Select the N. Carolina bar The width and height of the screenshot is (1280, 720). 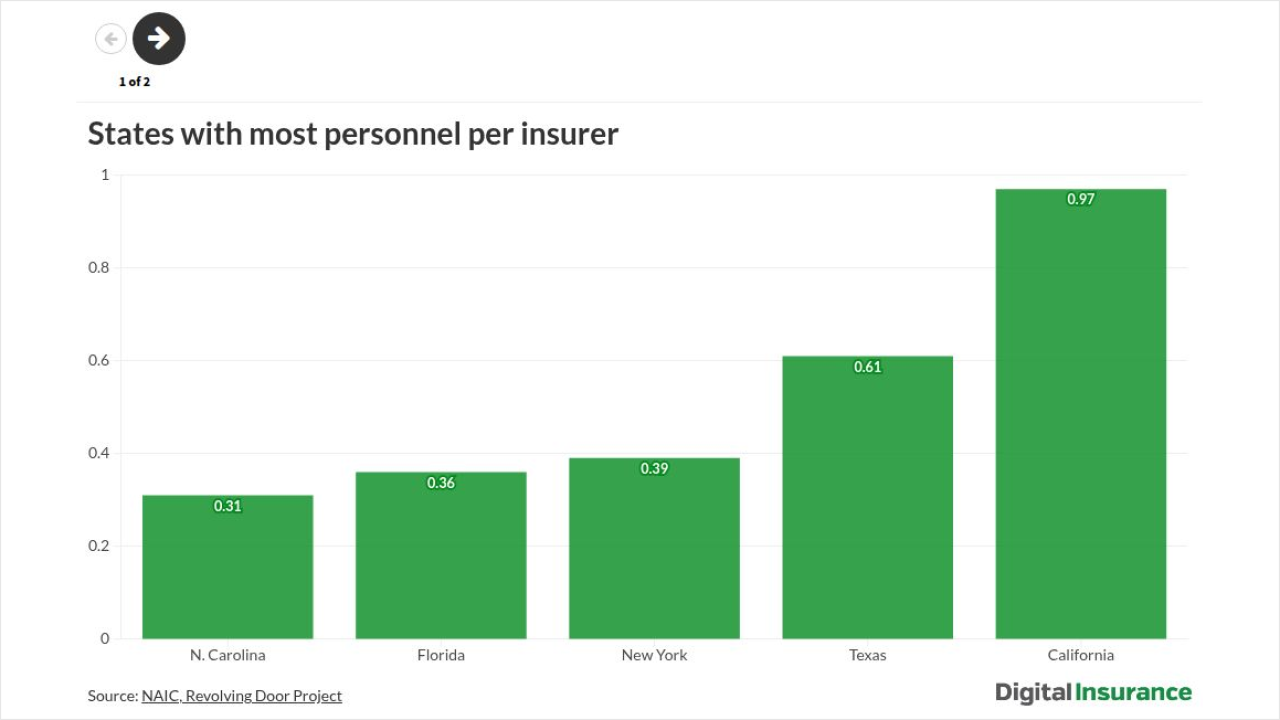(228, 570)
